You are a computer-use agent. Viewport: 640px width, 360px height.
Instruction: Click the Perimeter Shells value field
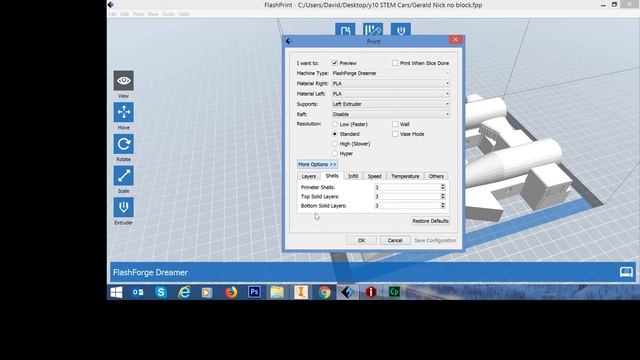pyautogui.click(x=407, y=187)
